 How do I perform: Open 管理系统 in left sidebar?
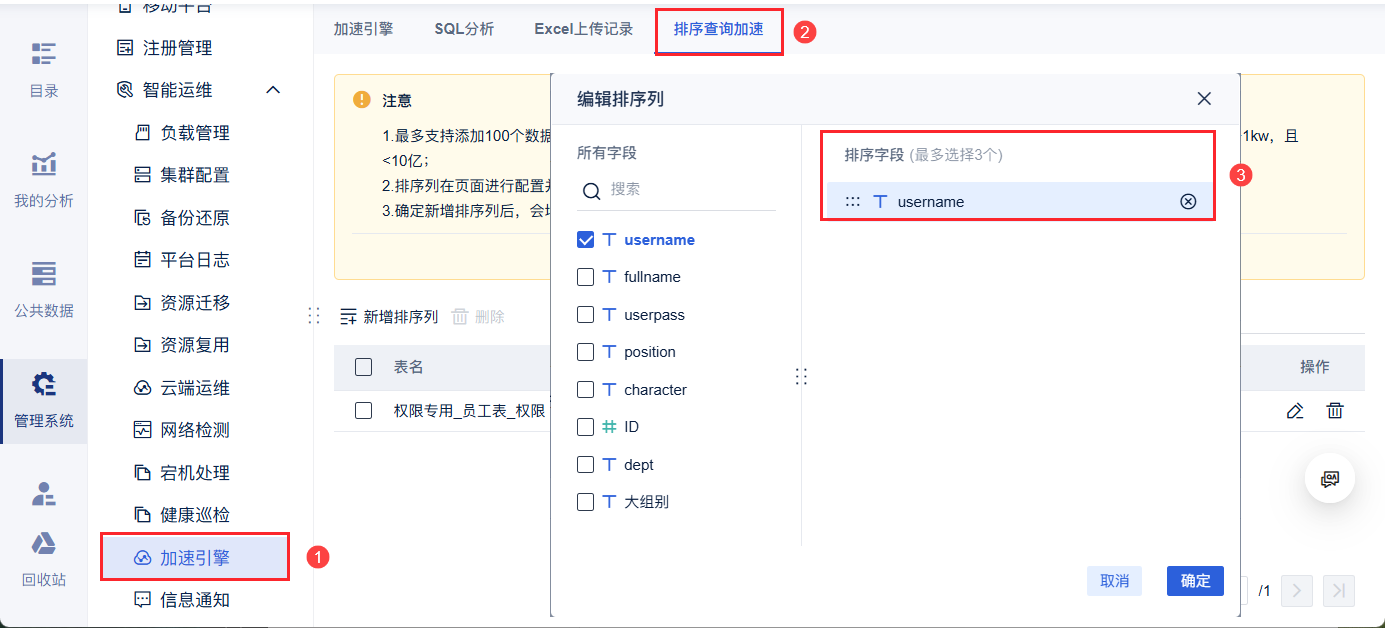44,399
